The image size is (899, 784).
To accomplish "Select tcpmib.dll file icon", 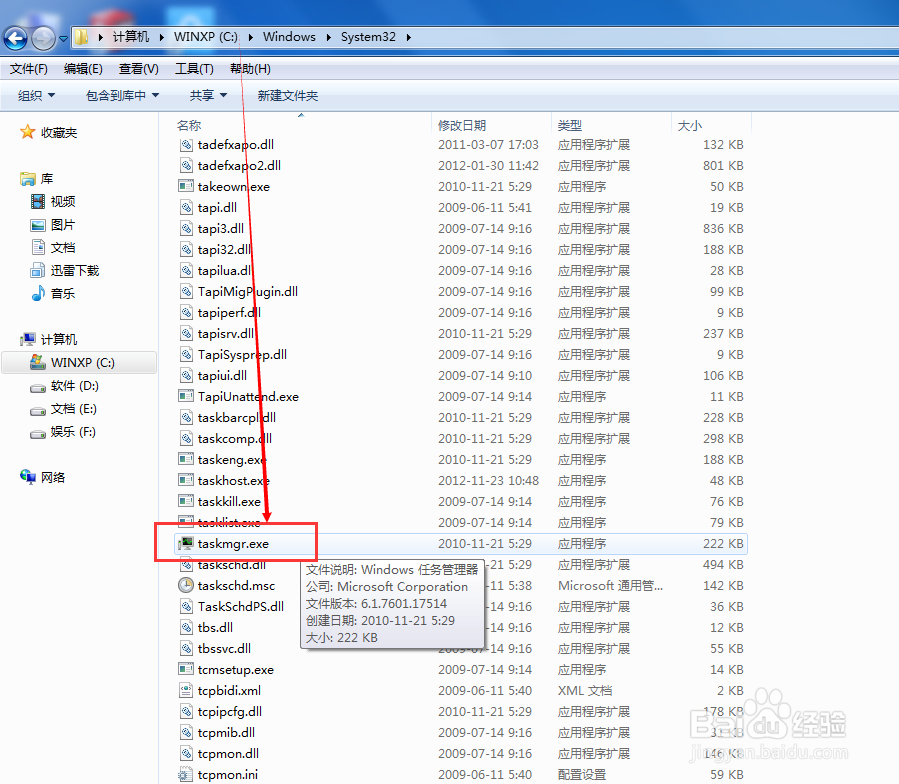I will pyautogui.click(x=186, y=732).
